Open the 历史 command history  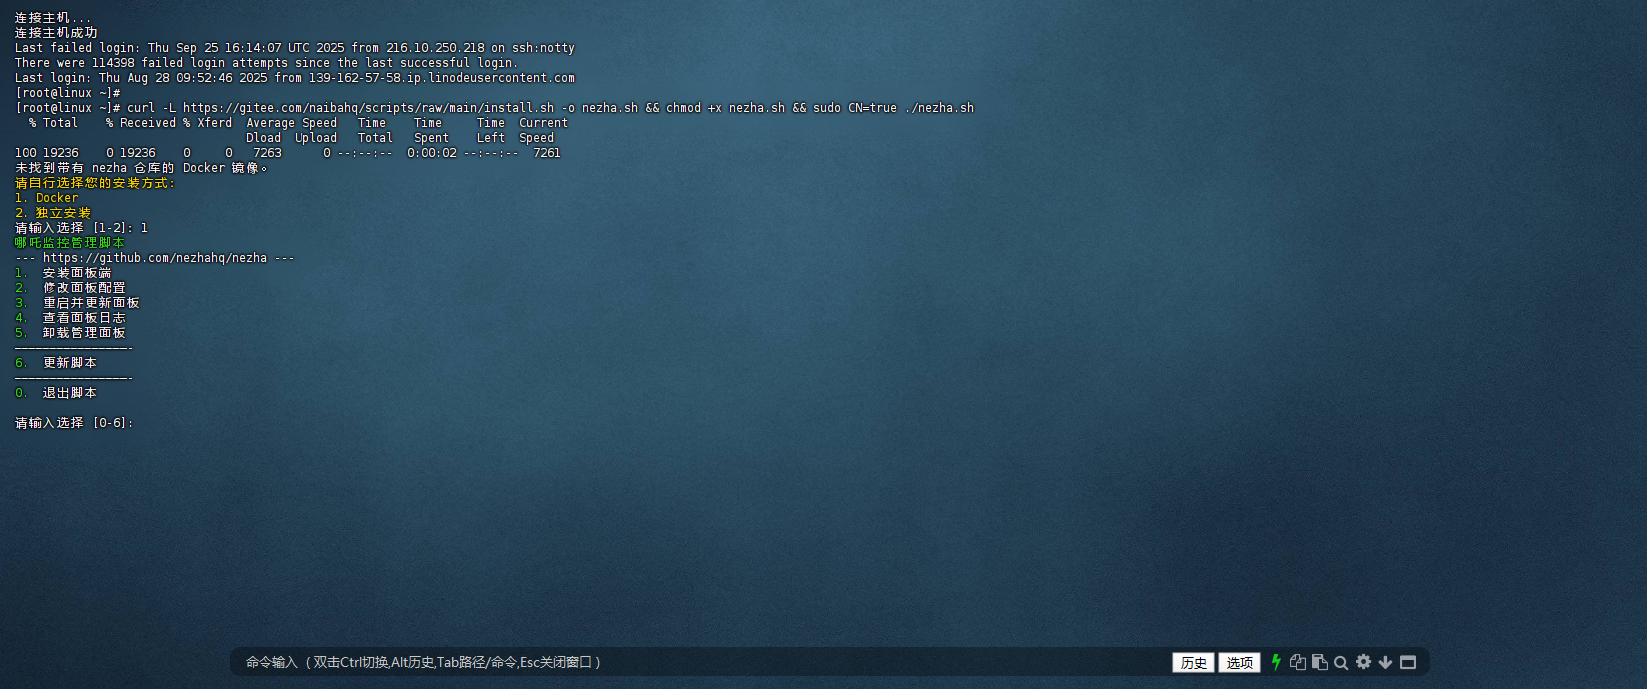tap(1194, 663)
